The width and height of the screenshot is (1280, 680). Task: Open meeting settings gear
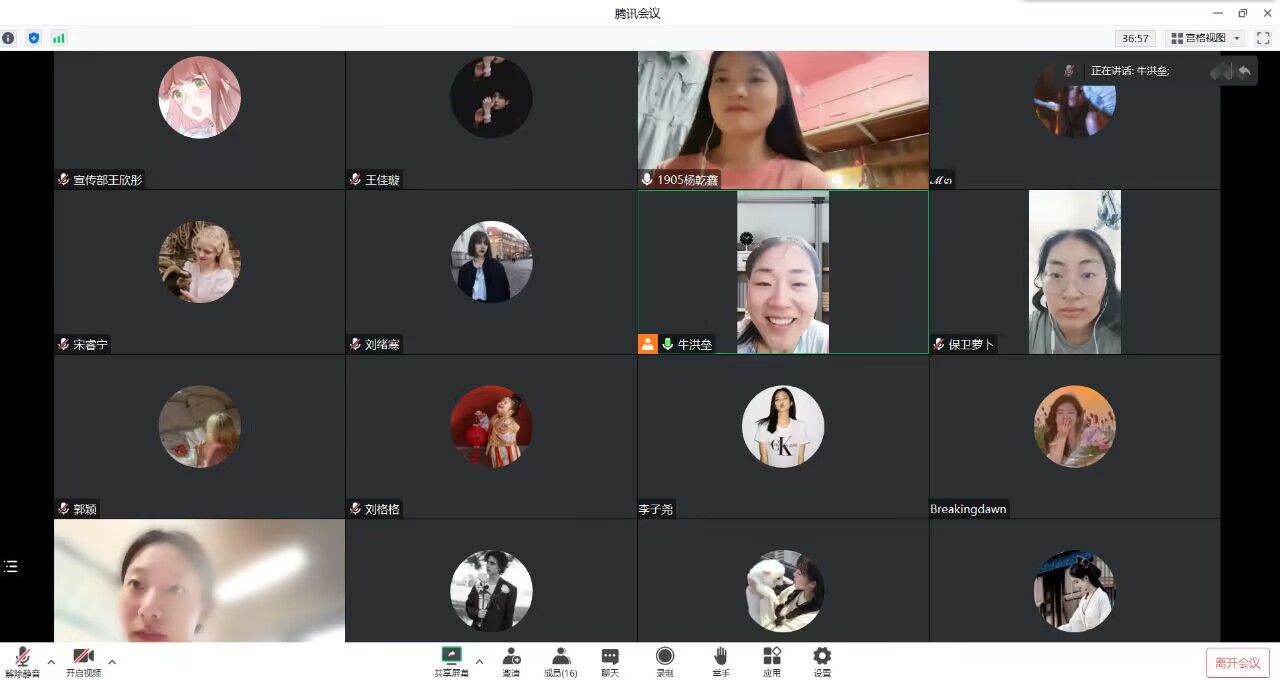[x=822, y=660]
